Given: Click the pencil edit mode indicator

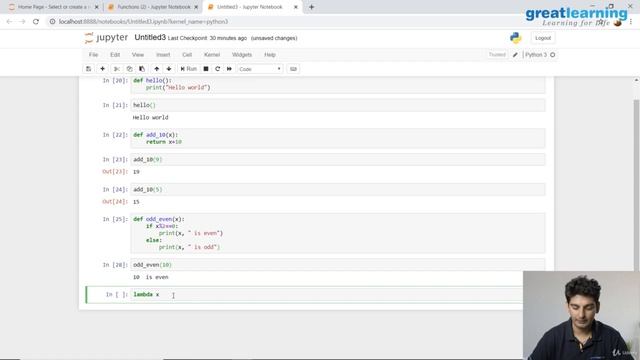Looking at the screenshot, I should 515,55.
